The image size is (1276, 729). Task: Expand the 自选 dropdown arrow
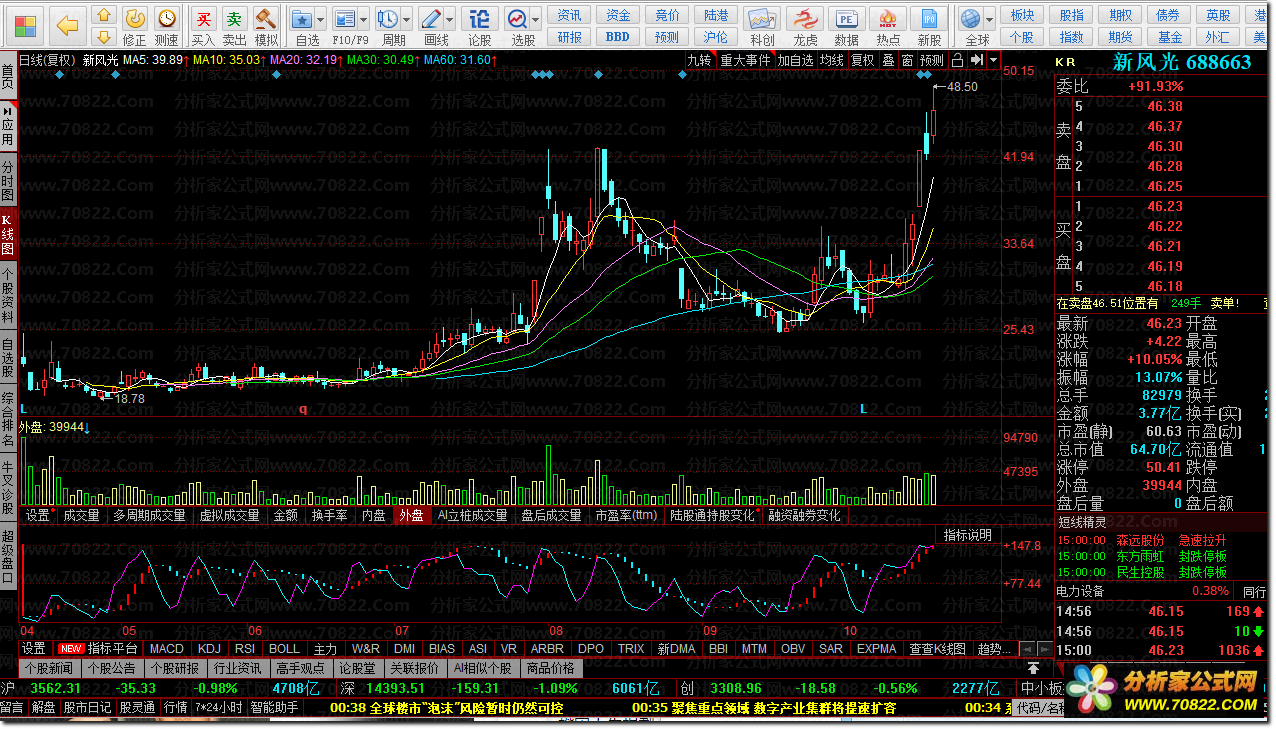pyautogui.click(x=321, y=19)
